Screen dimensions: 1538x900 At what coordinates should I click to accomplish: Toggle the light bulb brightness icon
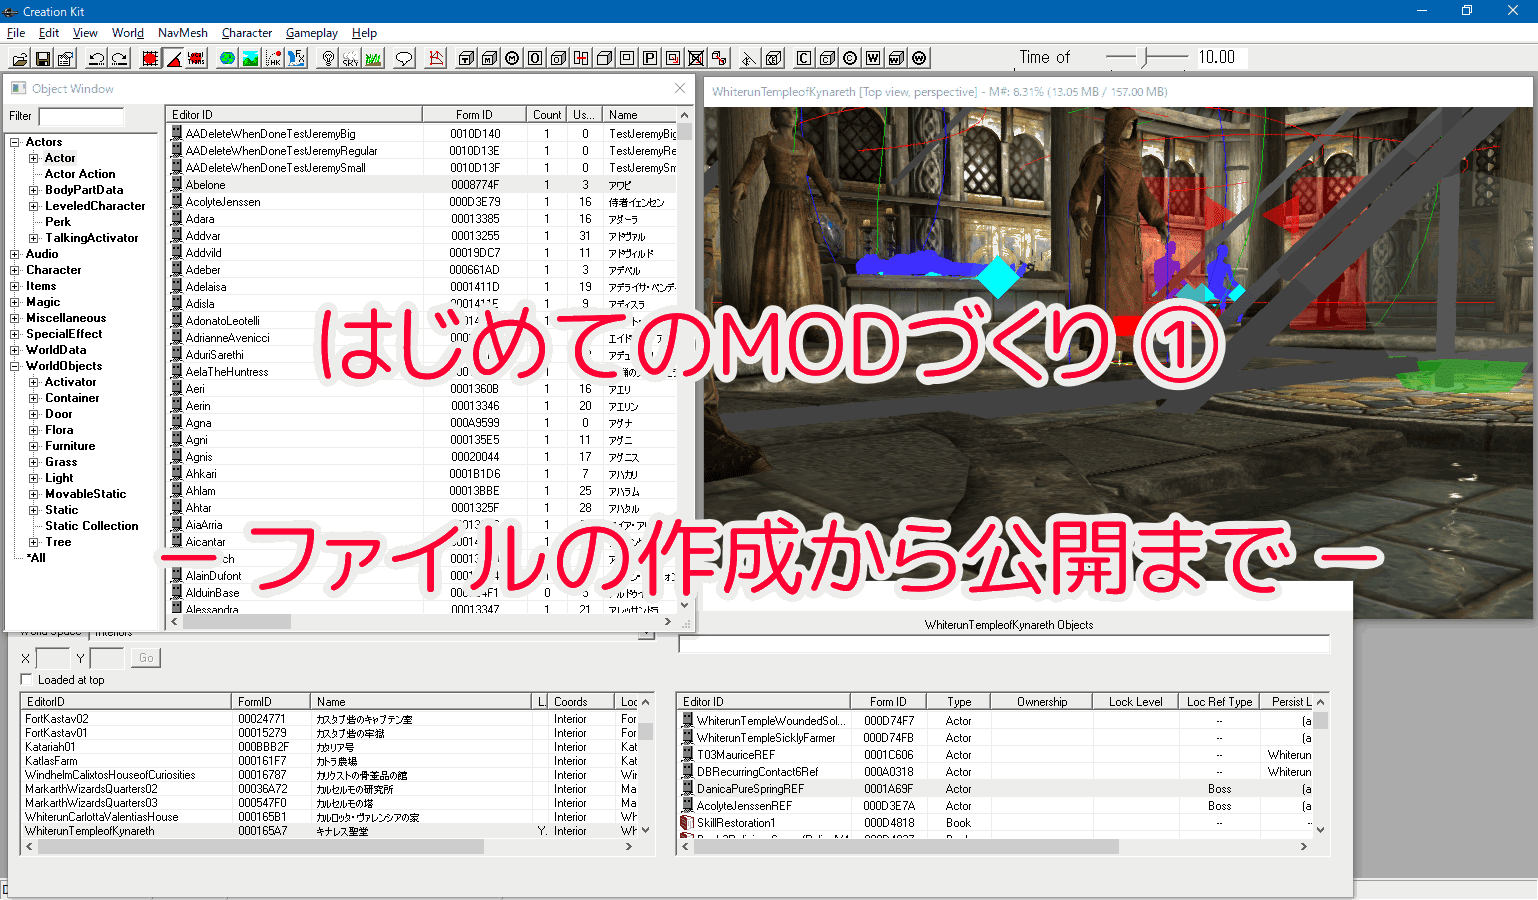(x=329, y=58)
